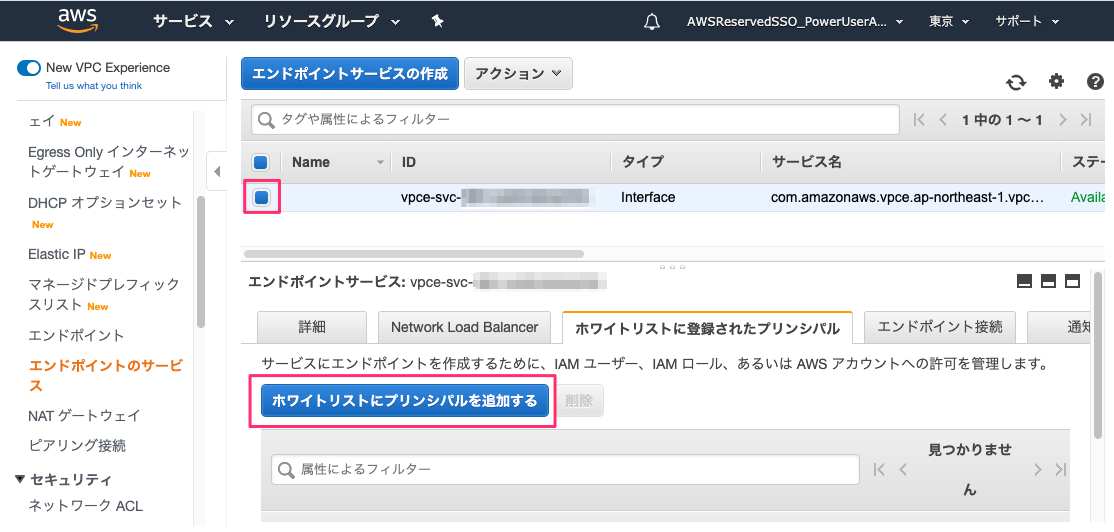Open NAT ゲートウェイ in sidebar

(84, 416)
